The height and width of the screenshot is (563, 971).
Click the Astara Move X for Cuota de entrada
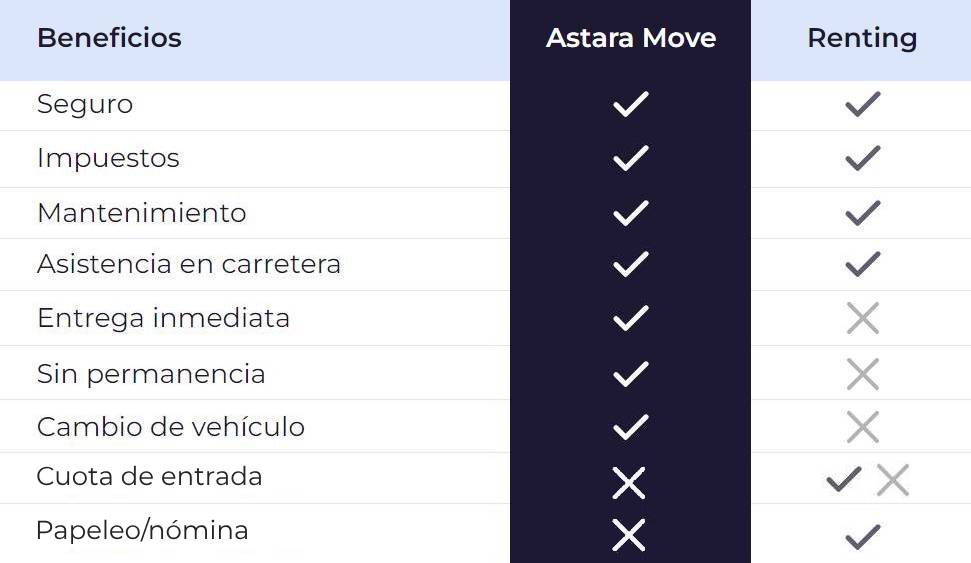point(629,483)
